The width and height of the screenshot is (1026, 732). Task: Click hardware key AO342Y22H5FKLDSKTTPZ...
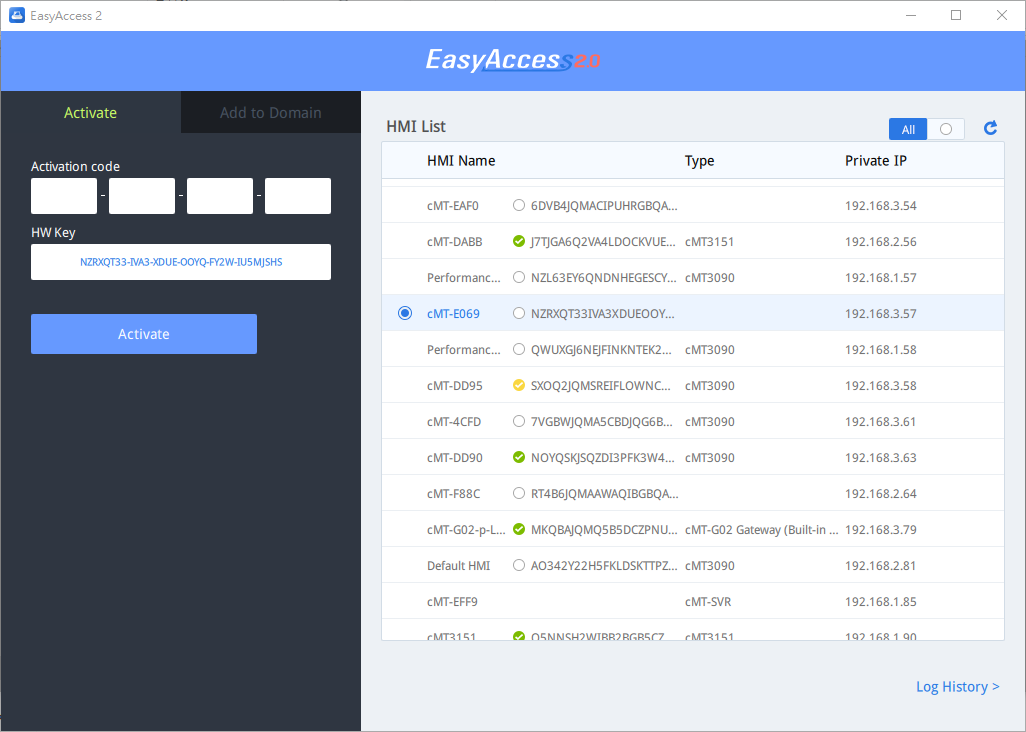coord(604,565)
